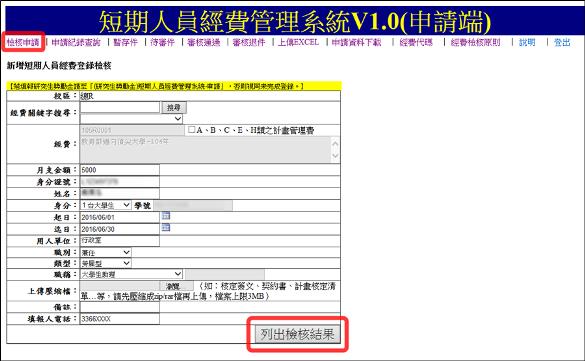Click the 列出檢核結果 button
585x361 pixels.
pos(297,334)
